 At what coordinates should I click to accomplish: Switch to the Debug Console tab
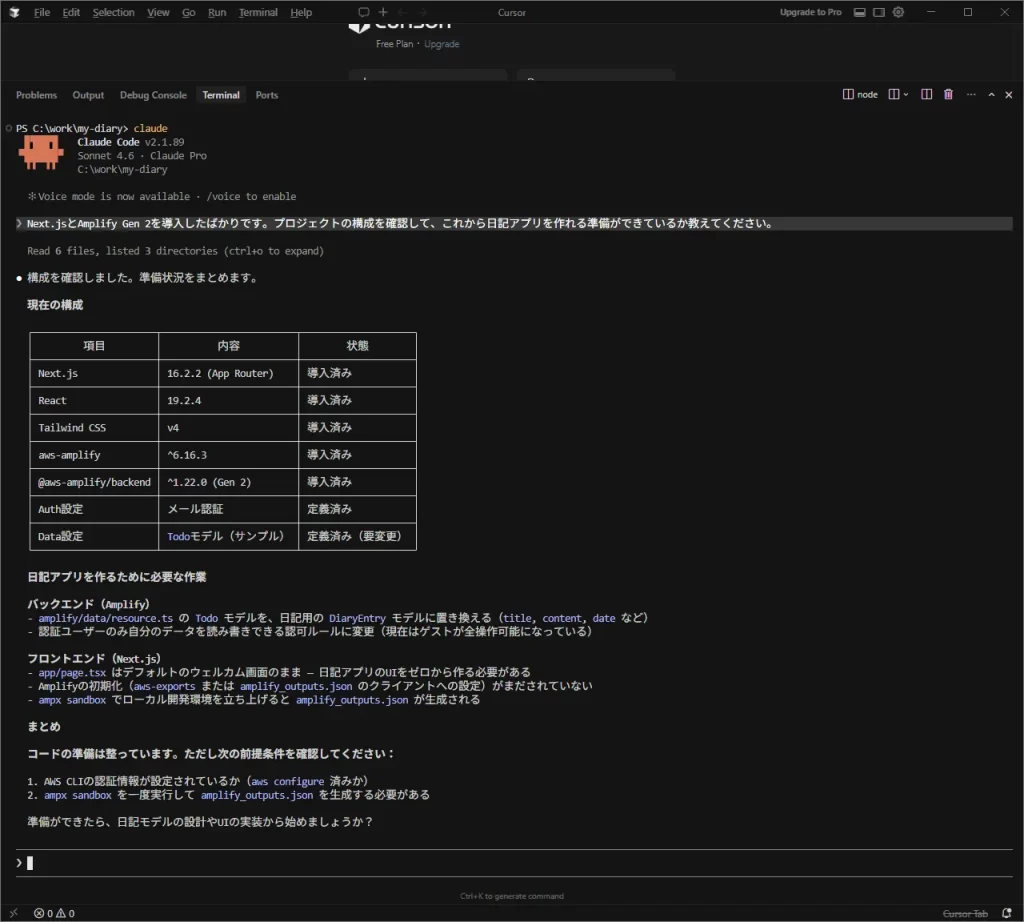[153, 95]
